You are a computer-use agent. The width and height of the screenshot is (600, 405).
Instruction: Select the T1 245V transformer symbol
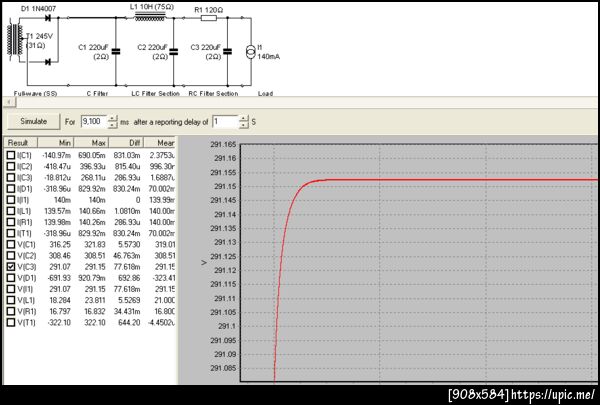(x=15, y=40)
